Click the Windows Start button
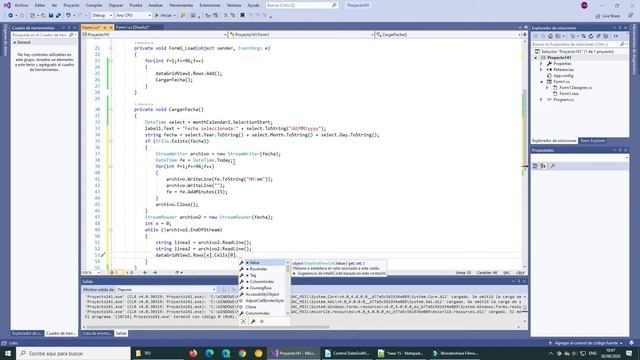The height and width of the screenshot is (360, 640). tap(7, 353)
